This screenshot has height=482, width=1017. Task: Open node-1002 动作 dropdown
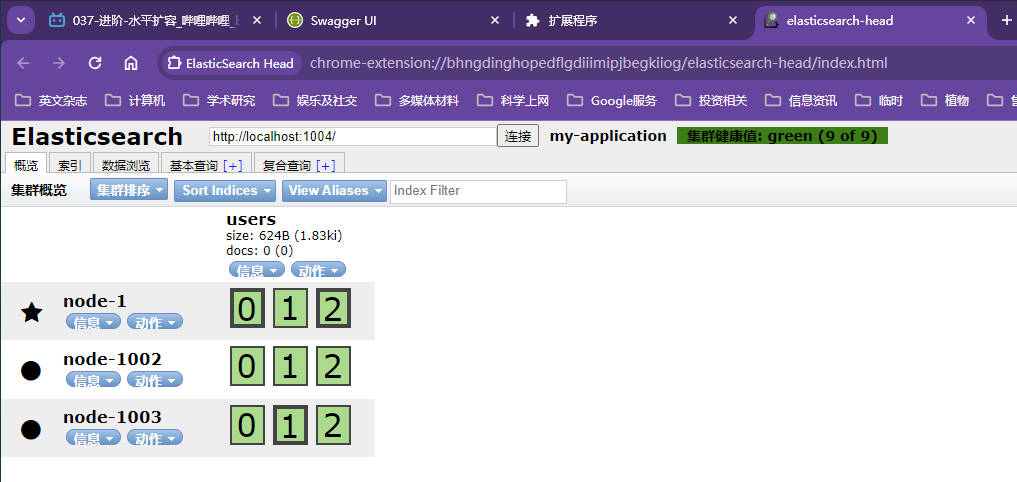click(x=154, y=380)
